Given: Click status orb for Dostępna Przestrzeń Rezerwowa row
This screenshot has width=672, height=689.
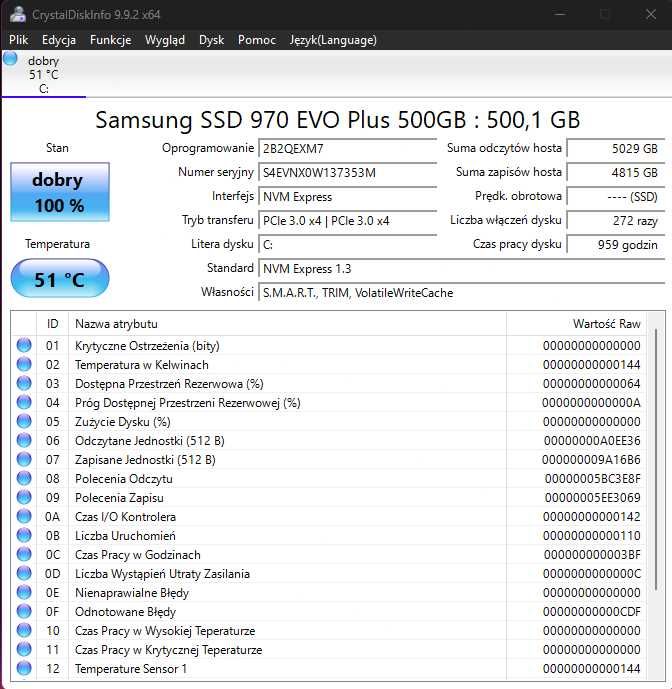Looking at the screenshot, I should click(24, 383).
